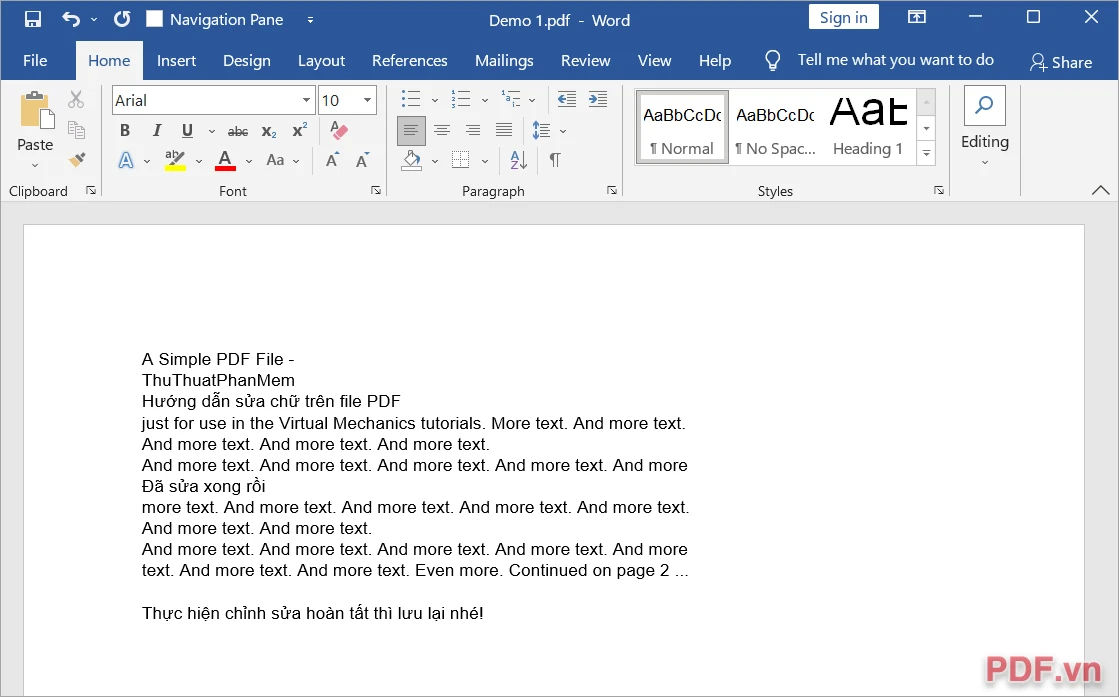Grow the font size with larger A icon

pos(332,160)
